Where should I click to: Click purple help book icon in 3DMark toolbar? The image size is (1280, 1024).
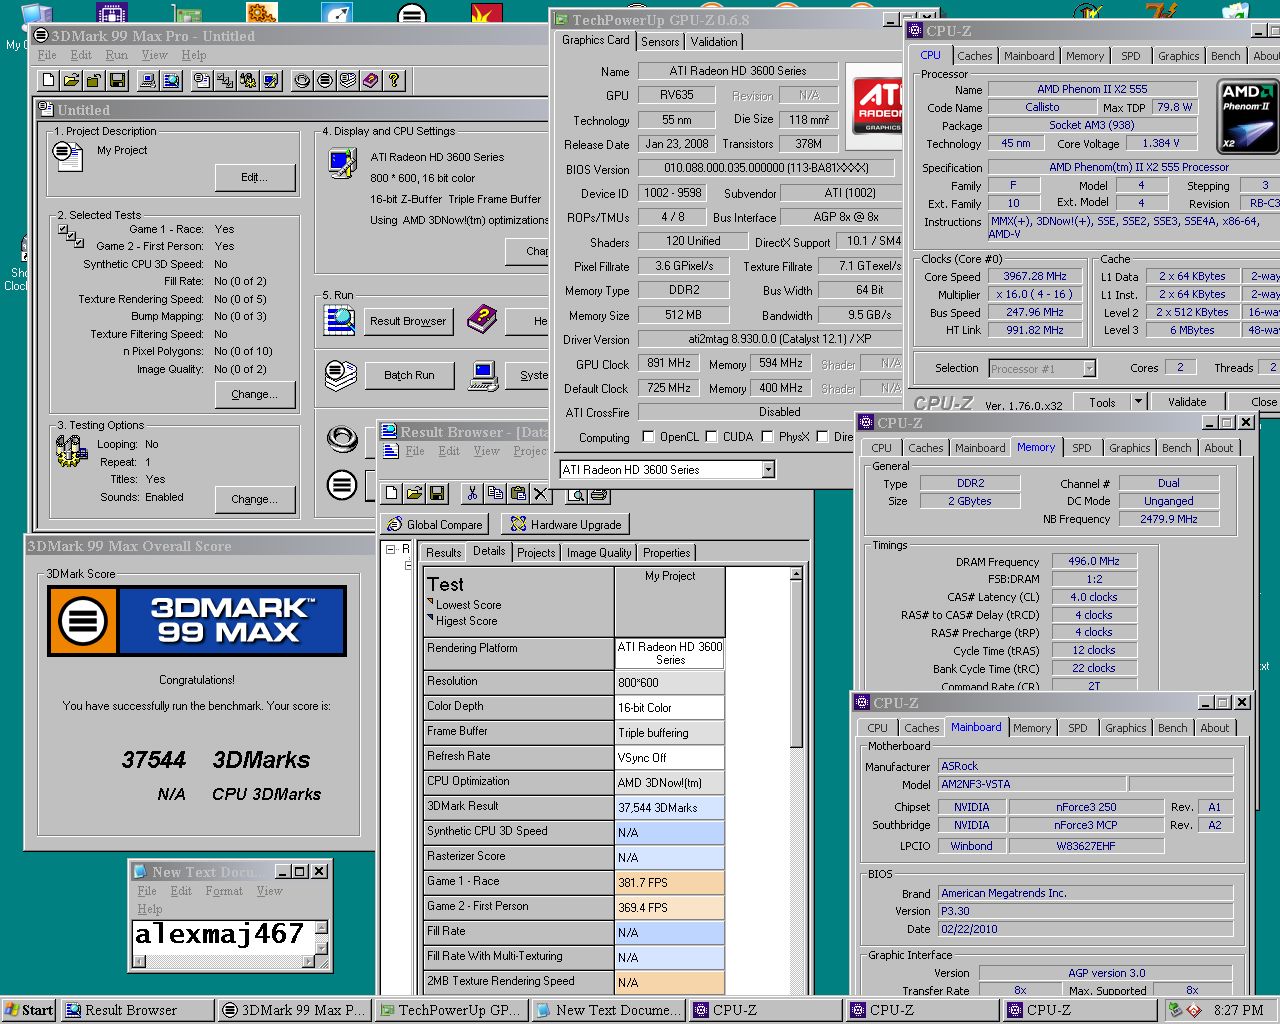point(371,80)
